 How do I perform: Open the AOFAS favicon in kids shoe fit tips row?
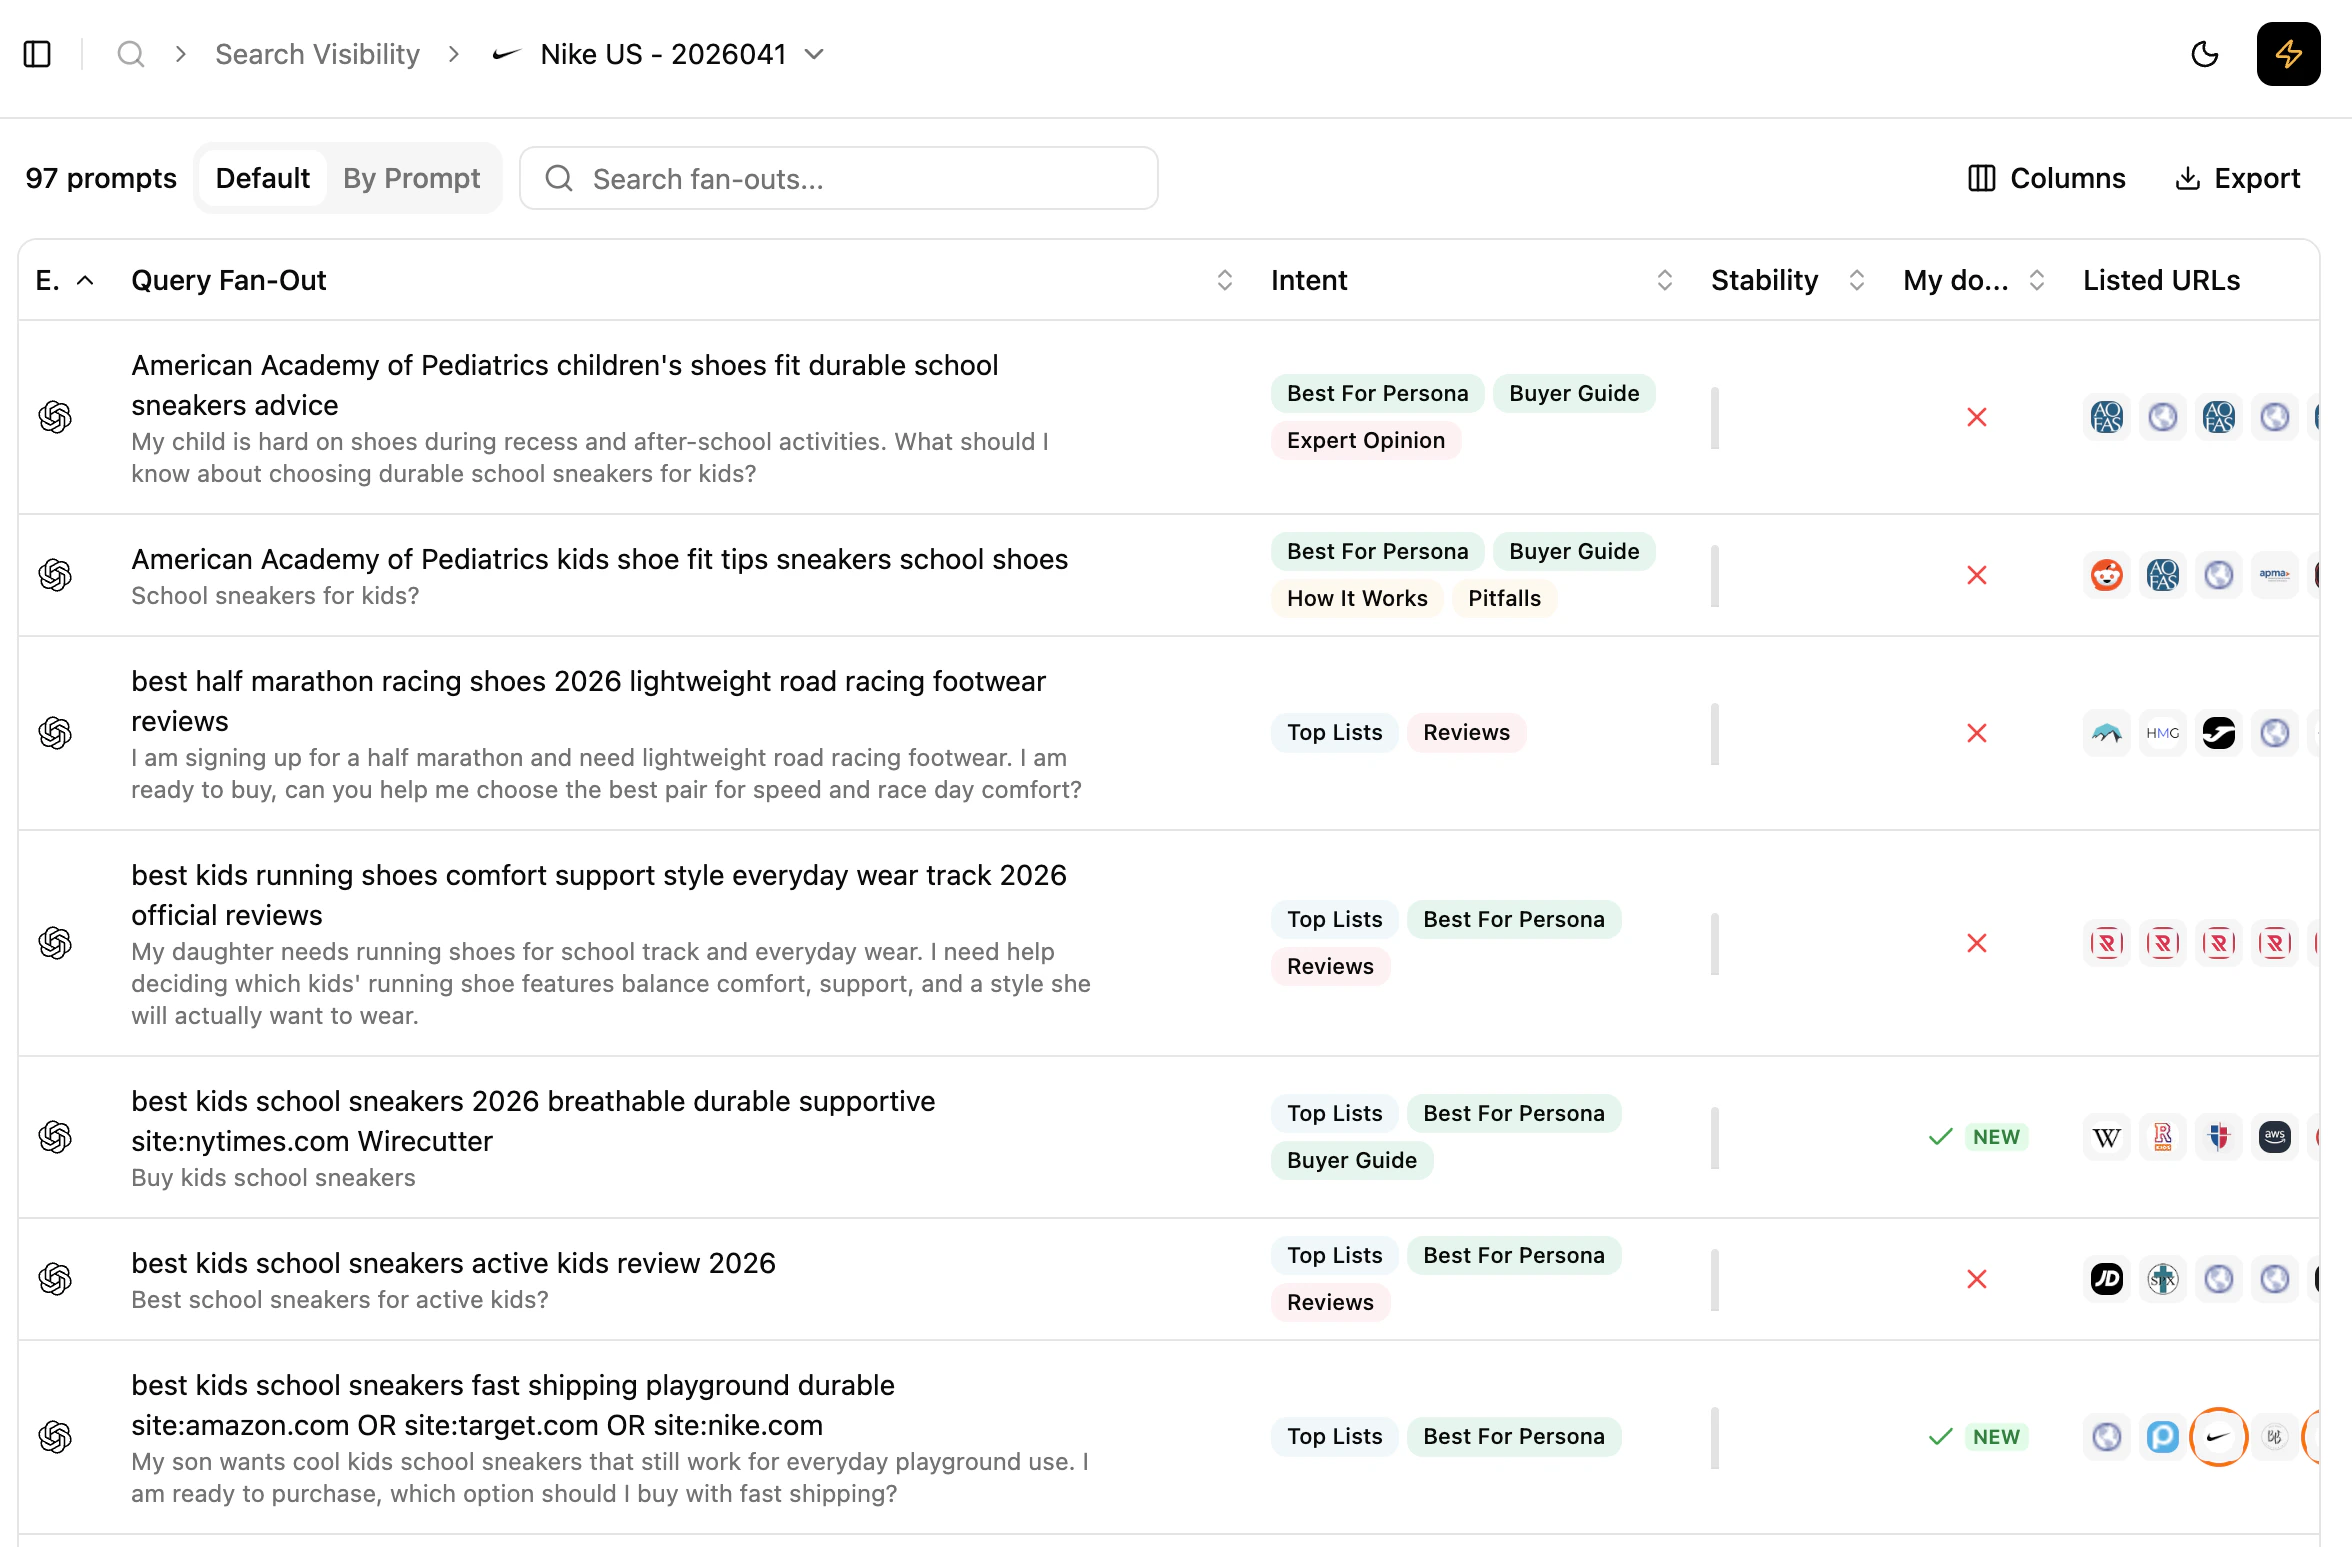2163,575
